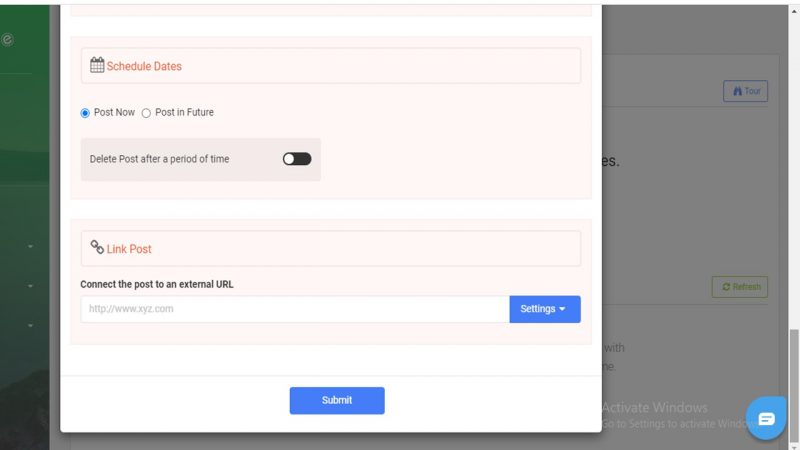
Task: Click the logo icon in the sidebar
Action: point(7,39)
